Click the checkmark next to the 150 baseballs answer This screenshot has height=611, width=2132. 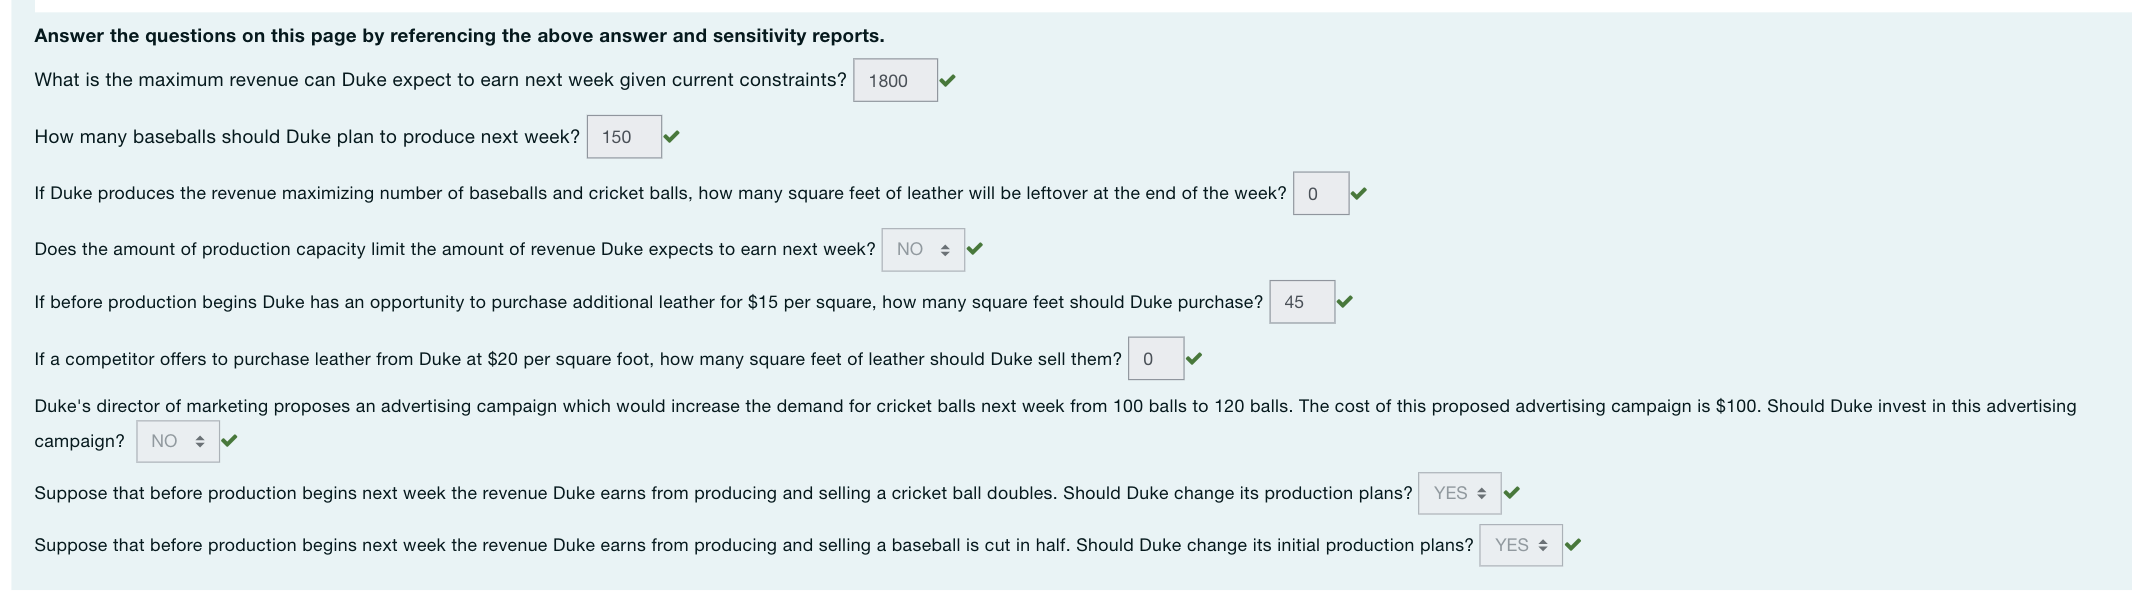(672, 138)
